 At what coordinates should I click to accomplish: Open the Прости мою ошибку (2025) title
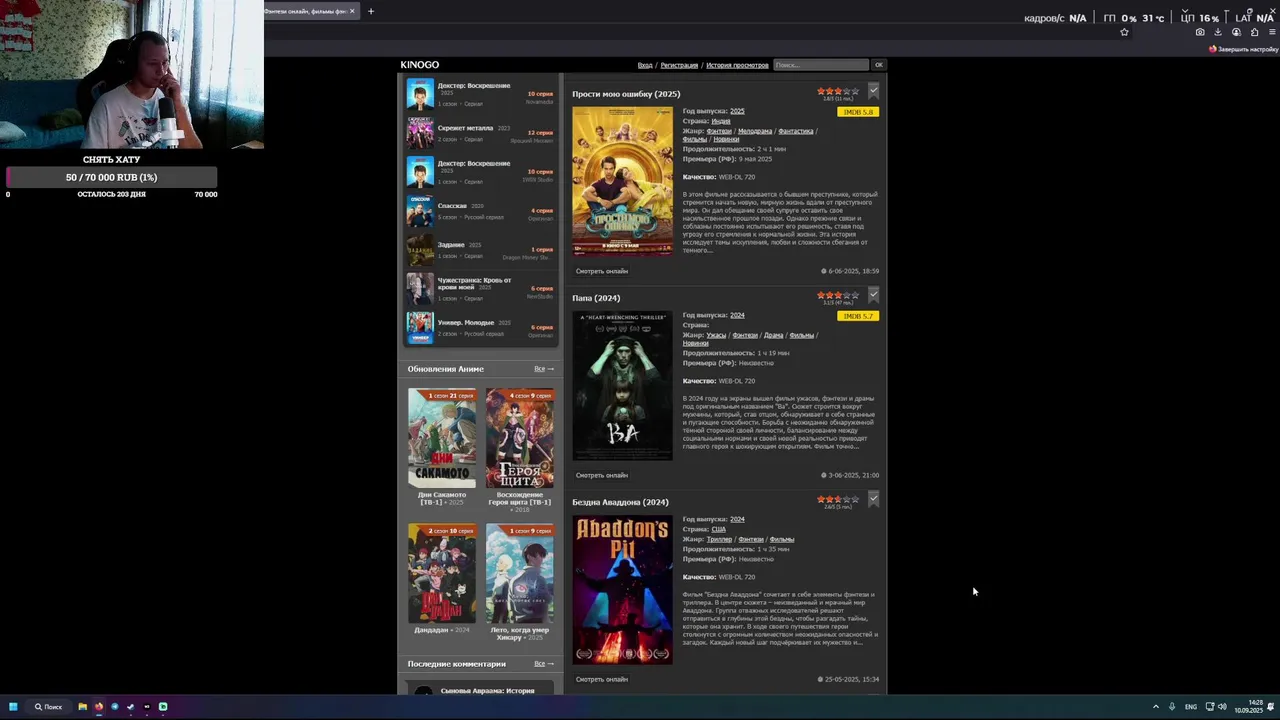click(626, 94)
